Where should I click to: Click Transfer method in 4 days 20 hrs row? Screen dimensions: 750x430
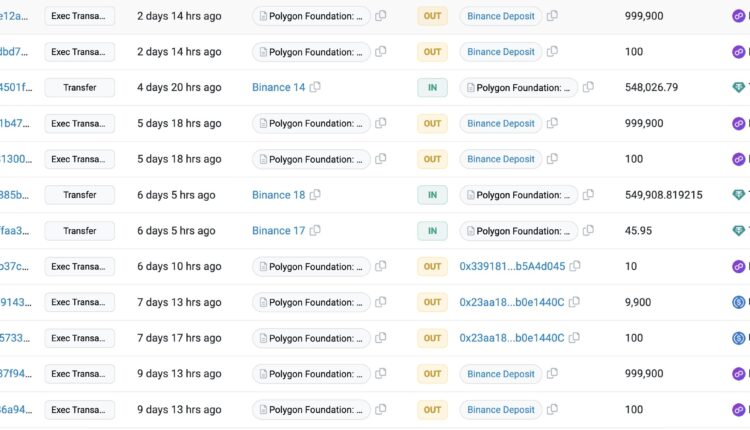pos(80,88)
